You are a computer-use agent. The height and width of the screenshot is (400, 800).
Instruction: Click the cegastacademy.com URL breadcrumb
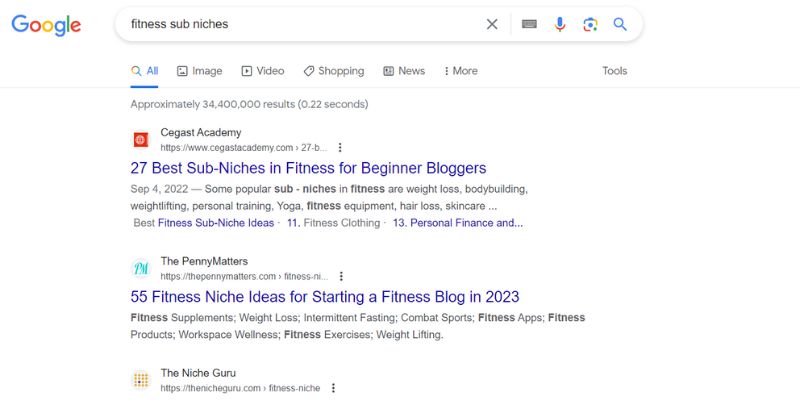[244, 147]
